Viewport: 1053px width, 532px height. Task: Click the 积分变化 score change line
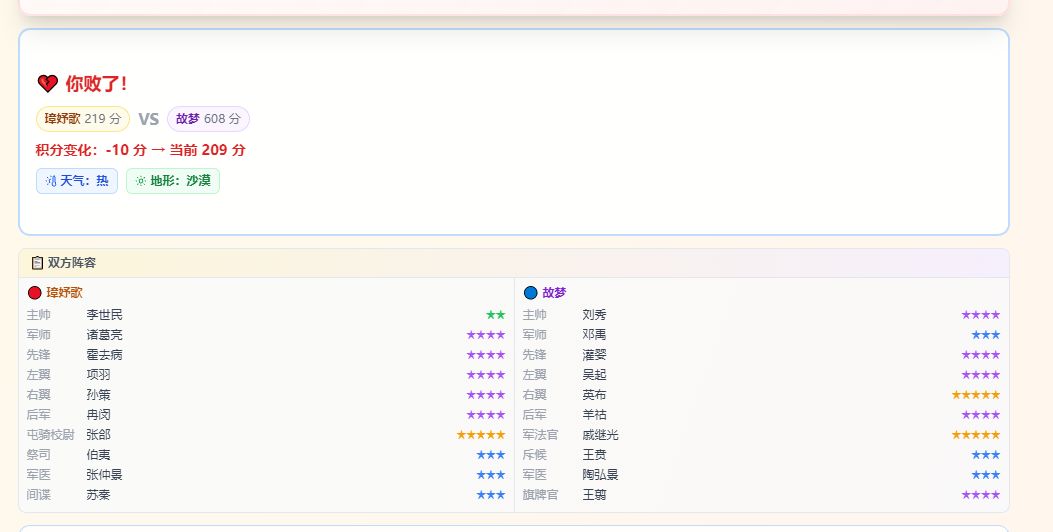[140, 150]
